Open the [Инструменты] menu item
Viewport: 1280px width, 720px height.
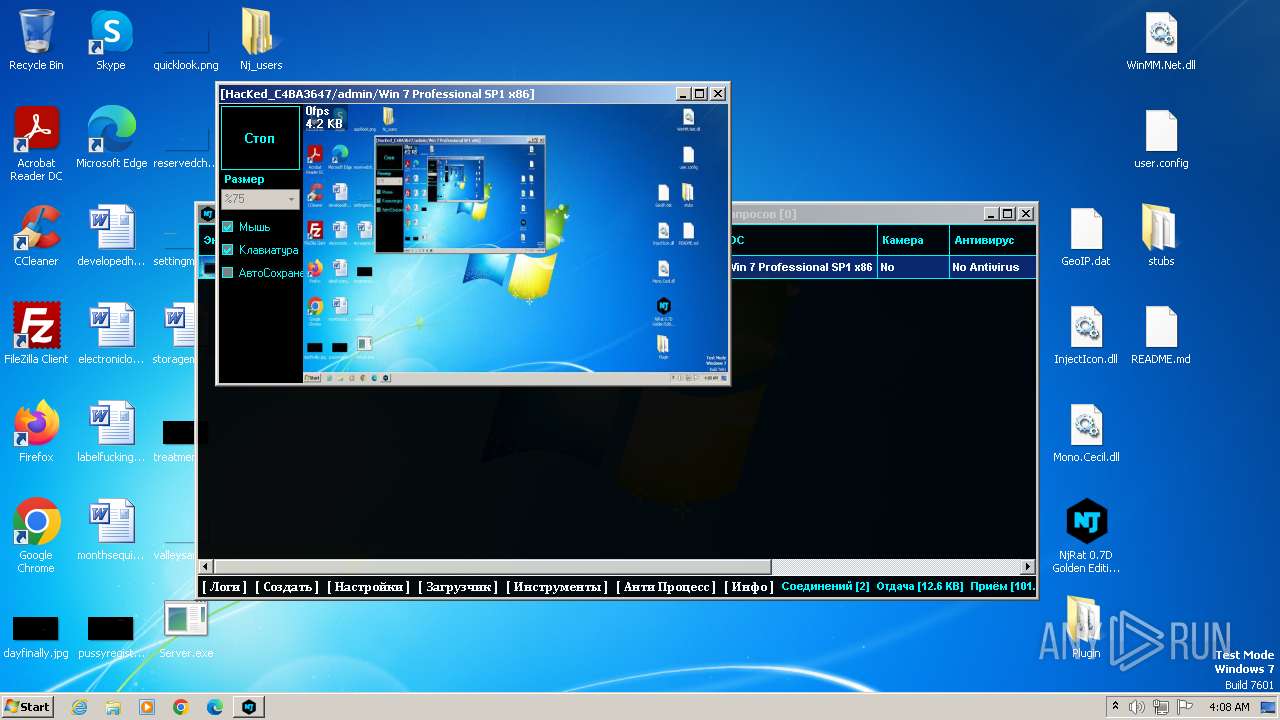[556, 587]
